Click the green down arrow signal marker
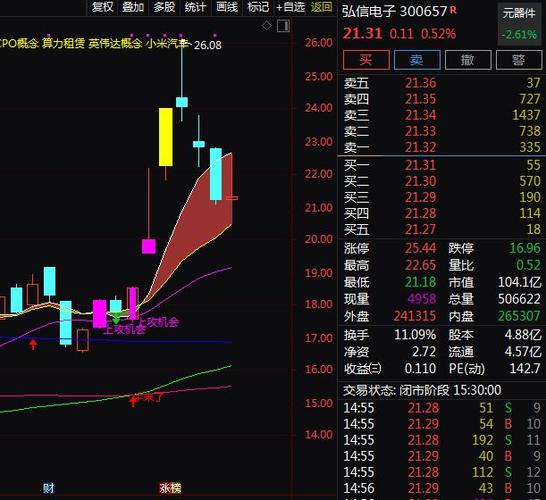546x500 pixels. pyautogui.click(x=116, y=319)
